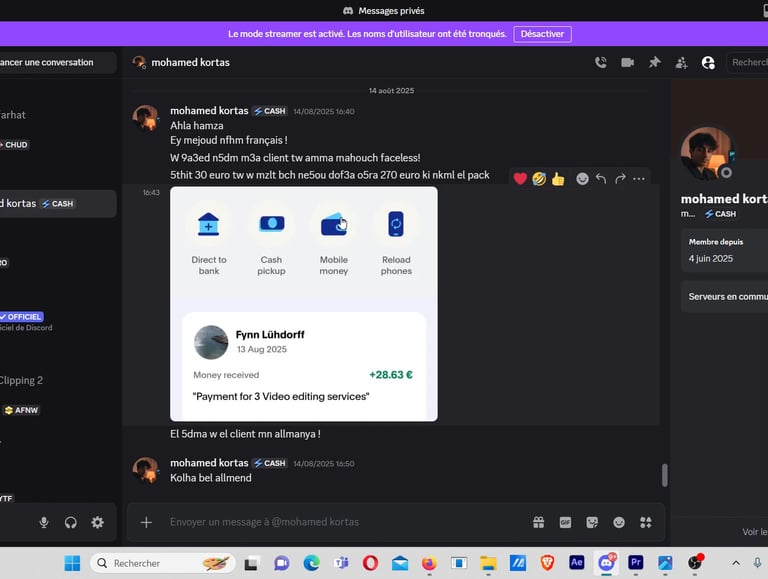The width and height of the screenshot is (768, 579).
Task: Reply to the message arrow icon
Action: [601, 179]
